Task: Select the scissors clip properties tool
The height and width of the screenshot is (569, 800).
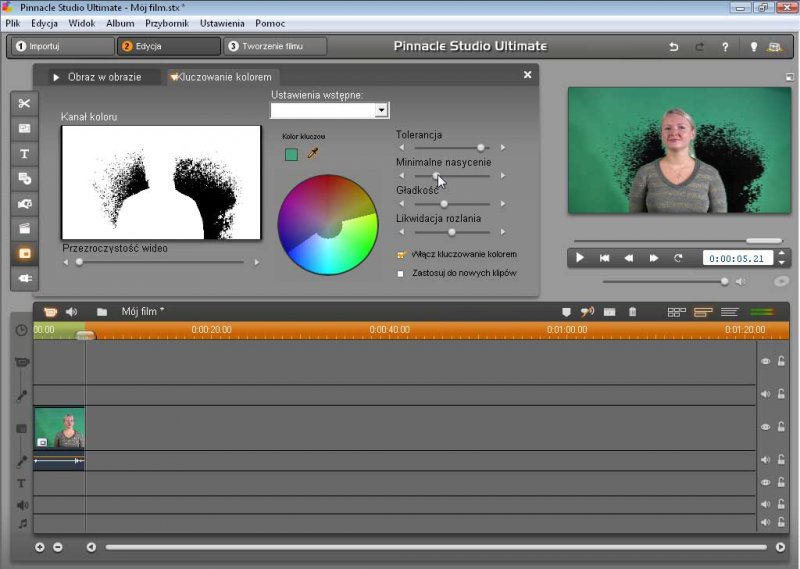Action: click(24, 104)
